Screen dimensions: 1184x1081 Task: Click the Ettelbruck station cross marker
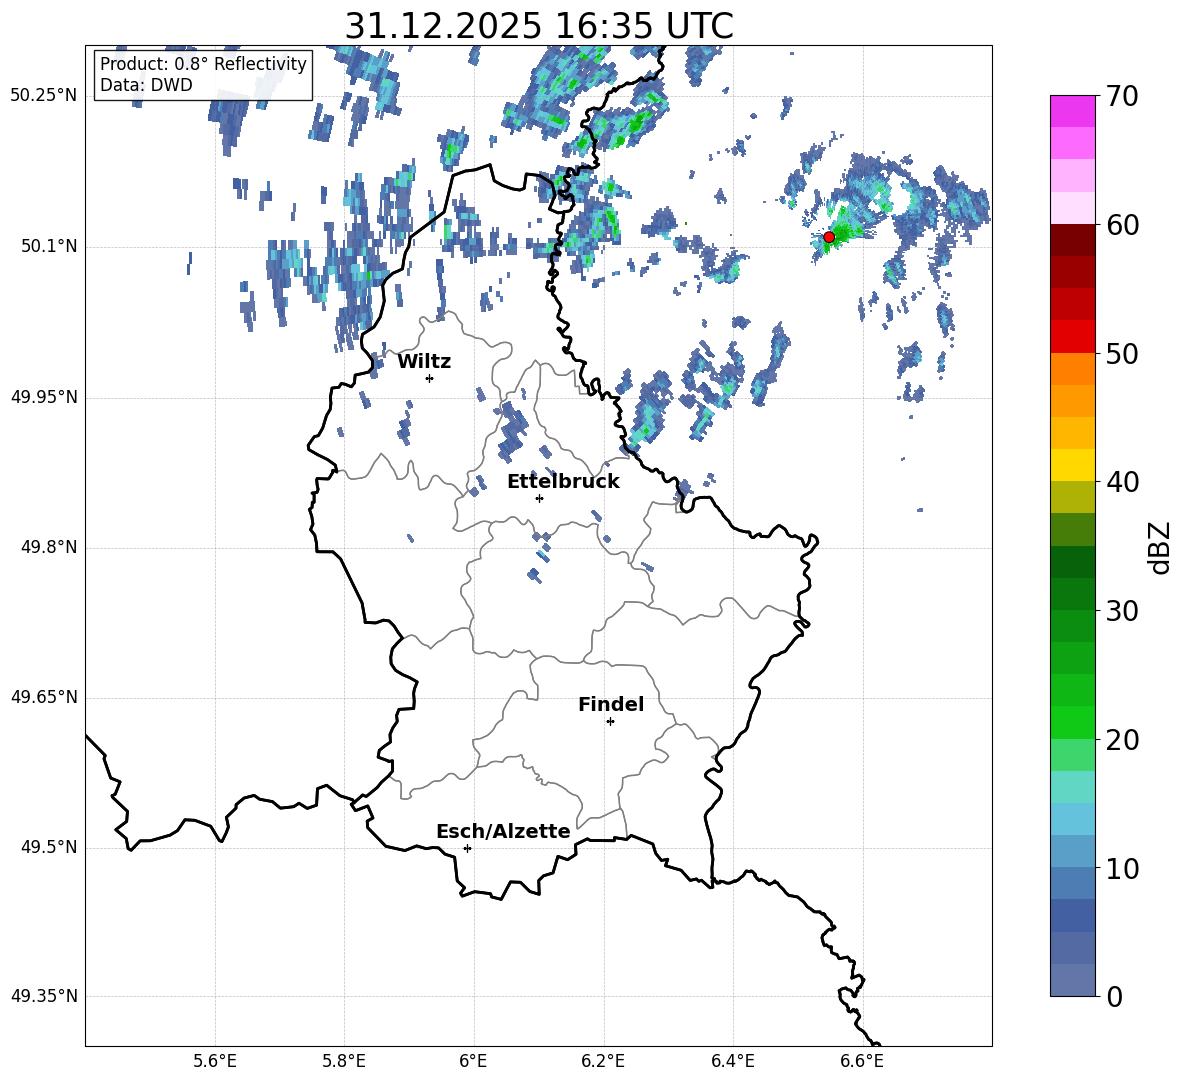(x=539, y=498)
